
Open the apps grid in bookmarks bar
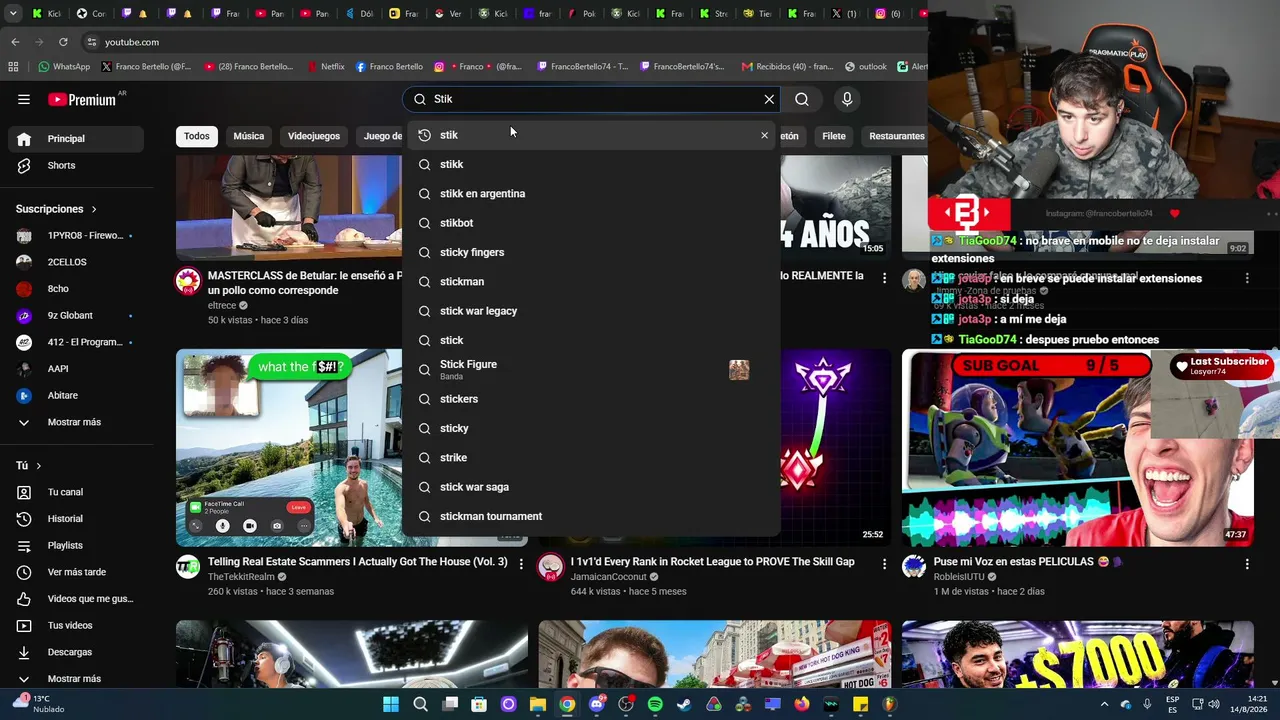click(13, 67)
